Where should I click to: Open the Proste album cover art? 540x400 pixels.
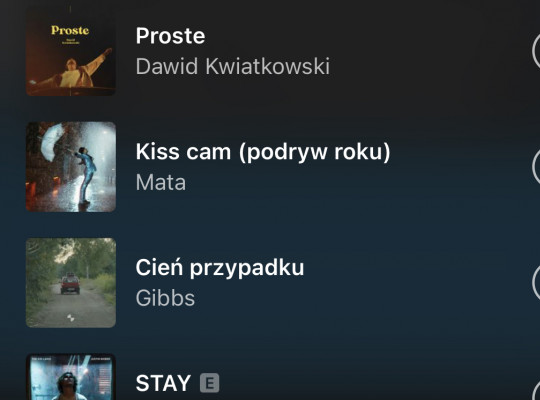click(x=71, y=52)
